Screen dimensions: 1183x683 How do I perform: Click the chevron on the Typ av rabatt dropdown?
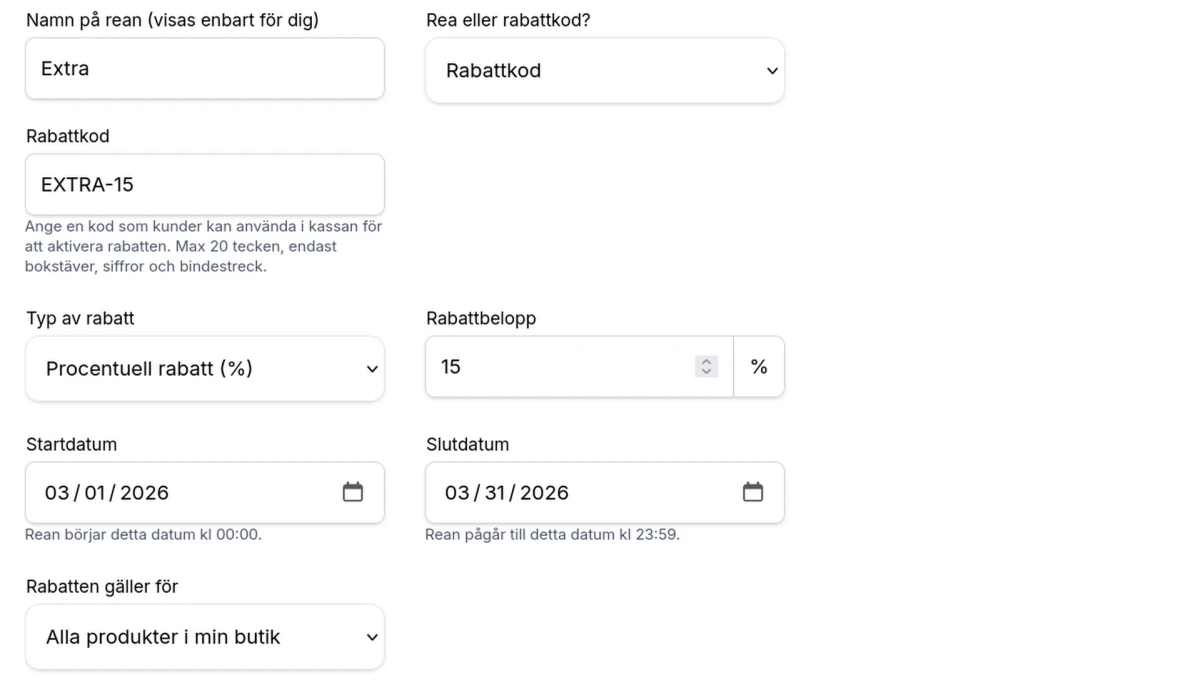[371, 368]
